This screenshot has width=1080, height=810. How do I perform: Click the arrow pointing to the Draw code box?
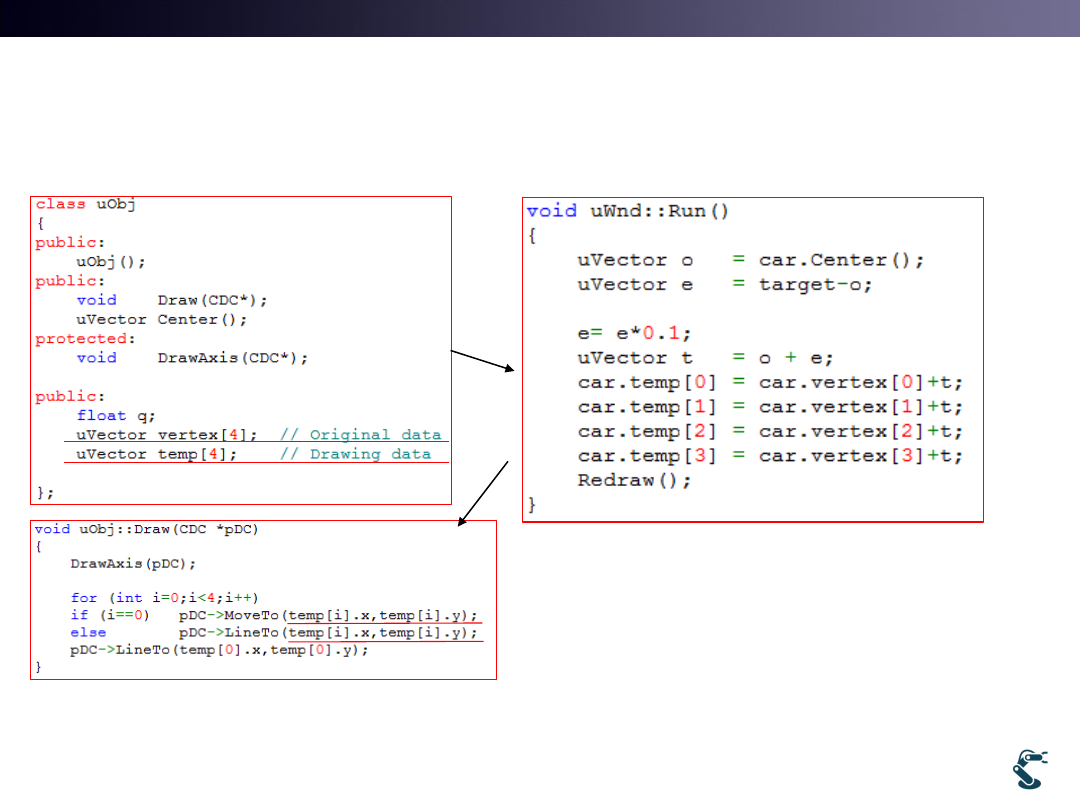pos(483,492)
